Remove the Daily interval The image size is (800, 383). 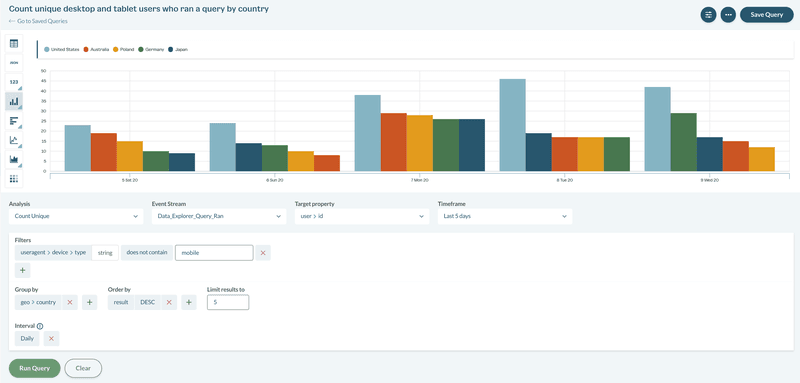point(51,339)
